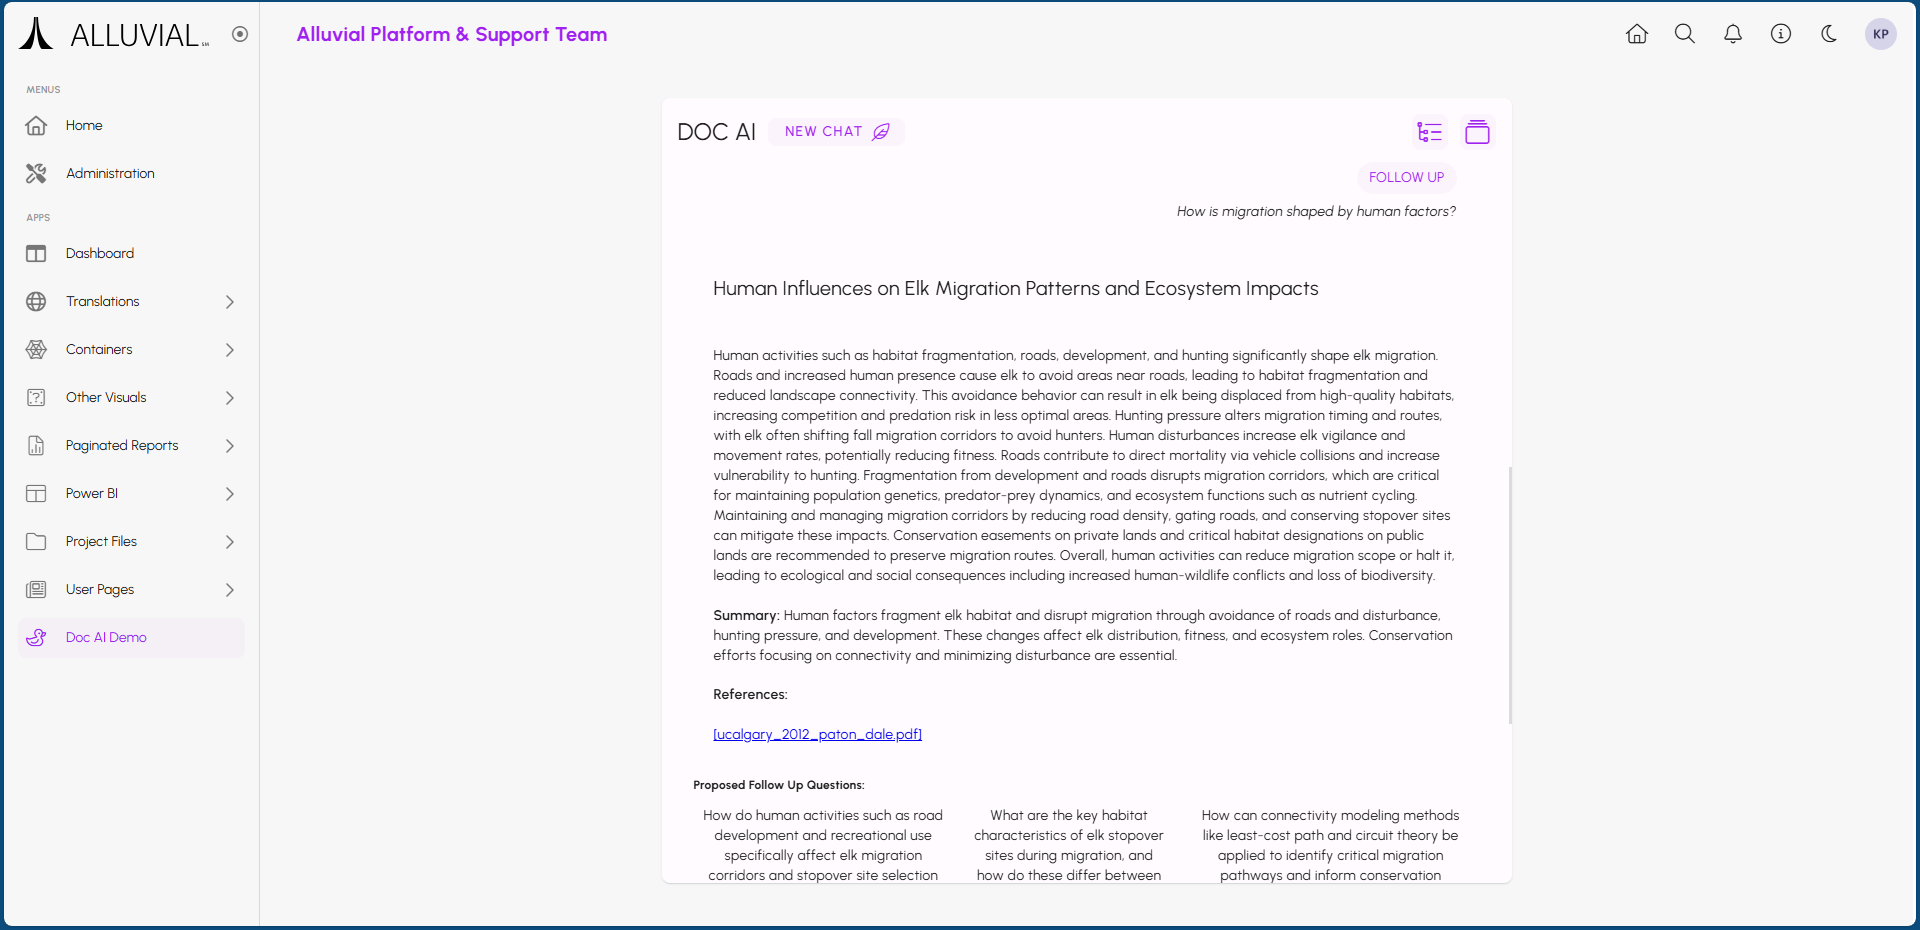
Task: Click the info circle icon
Action: click(1781, 34)
